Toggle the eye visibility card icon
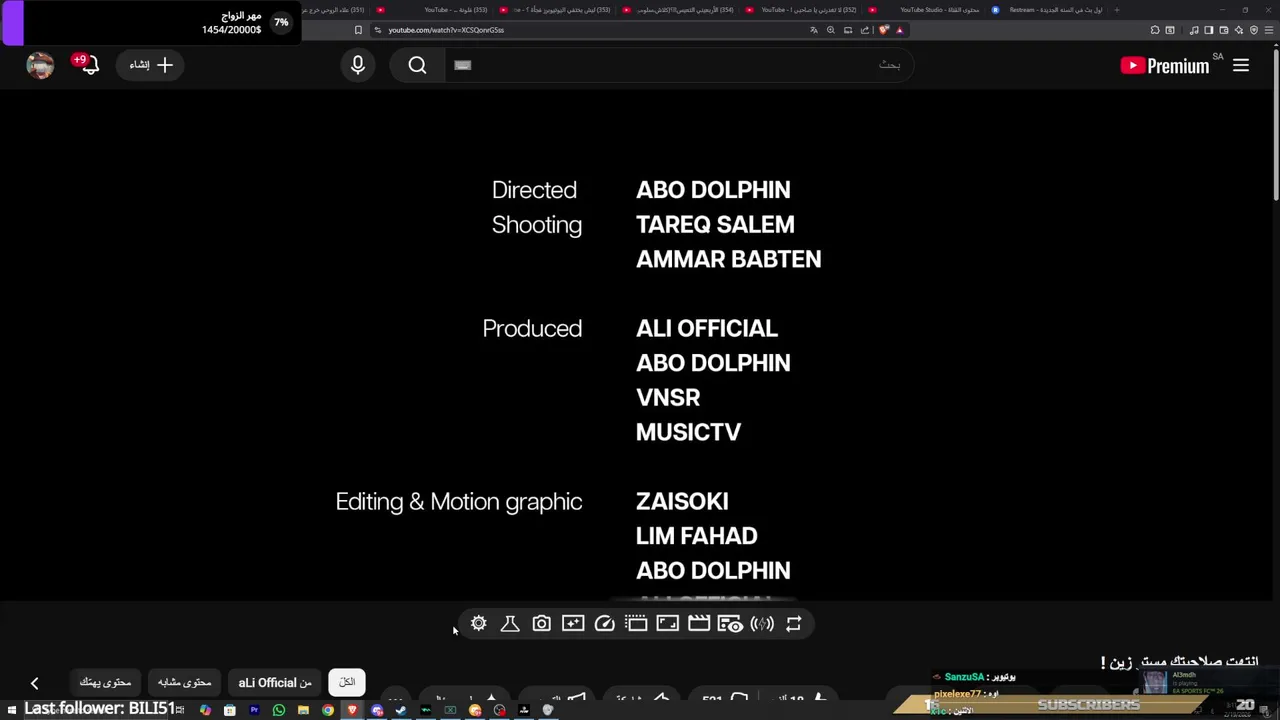Image resolution: width=1280 pixels, height=720 pixels. pos(730,624)
